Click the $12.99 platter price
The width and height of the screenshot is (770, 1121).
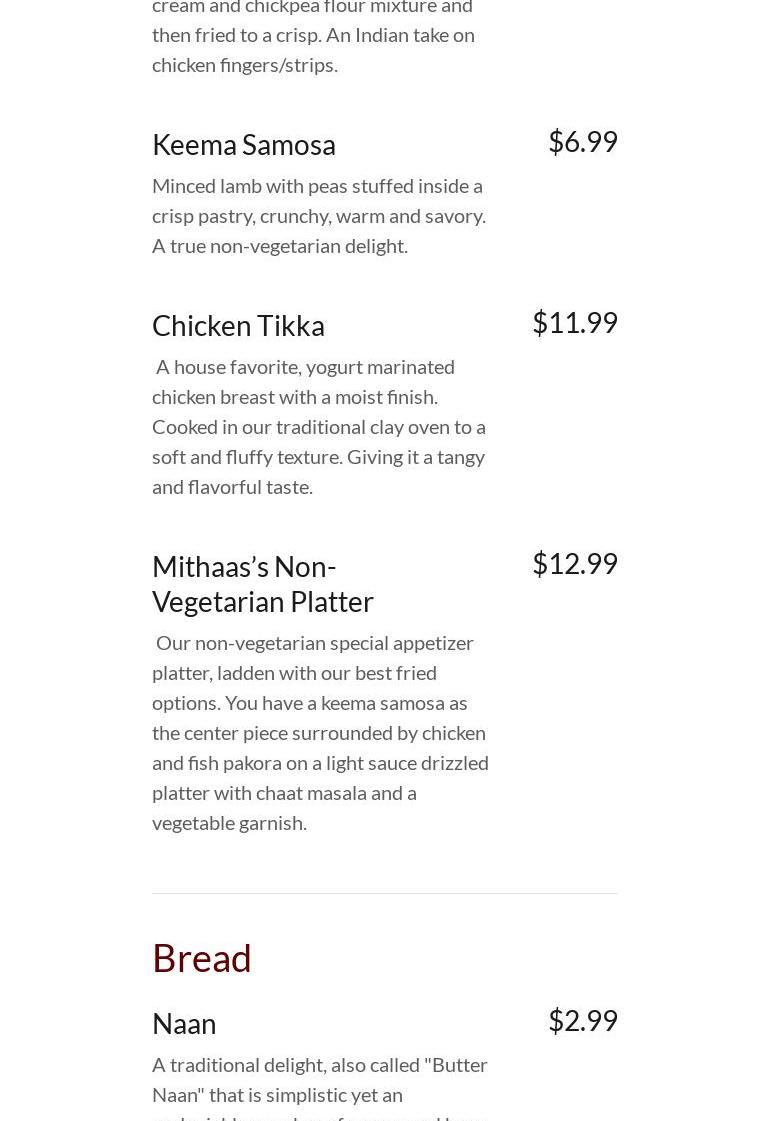(574, 563)
